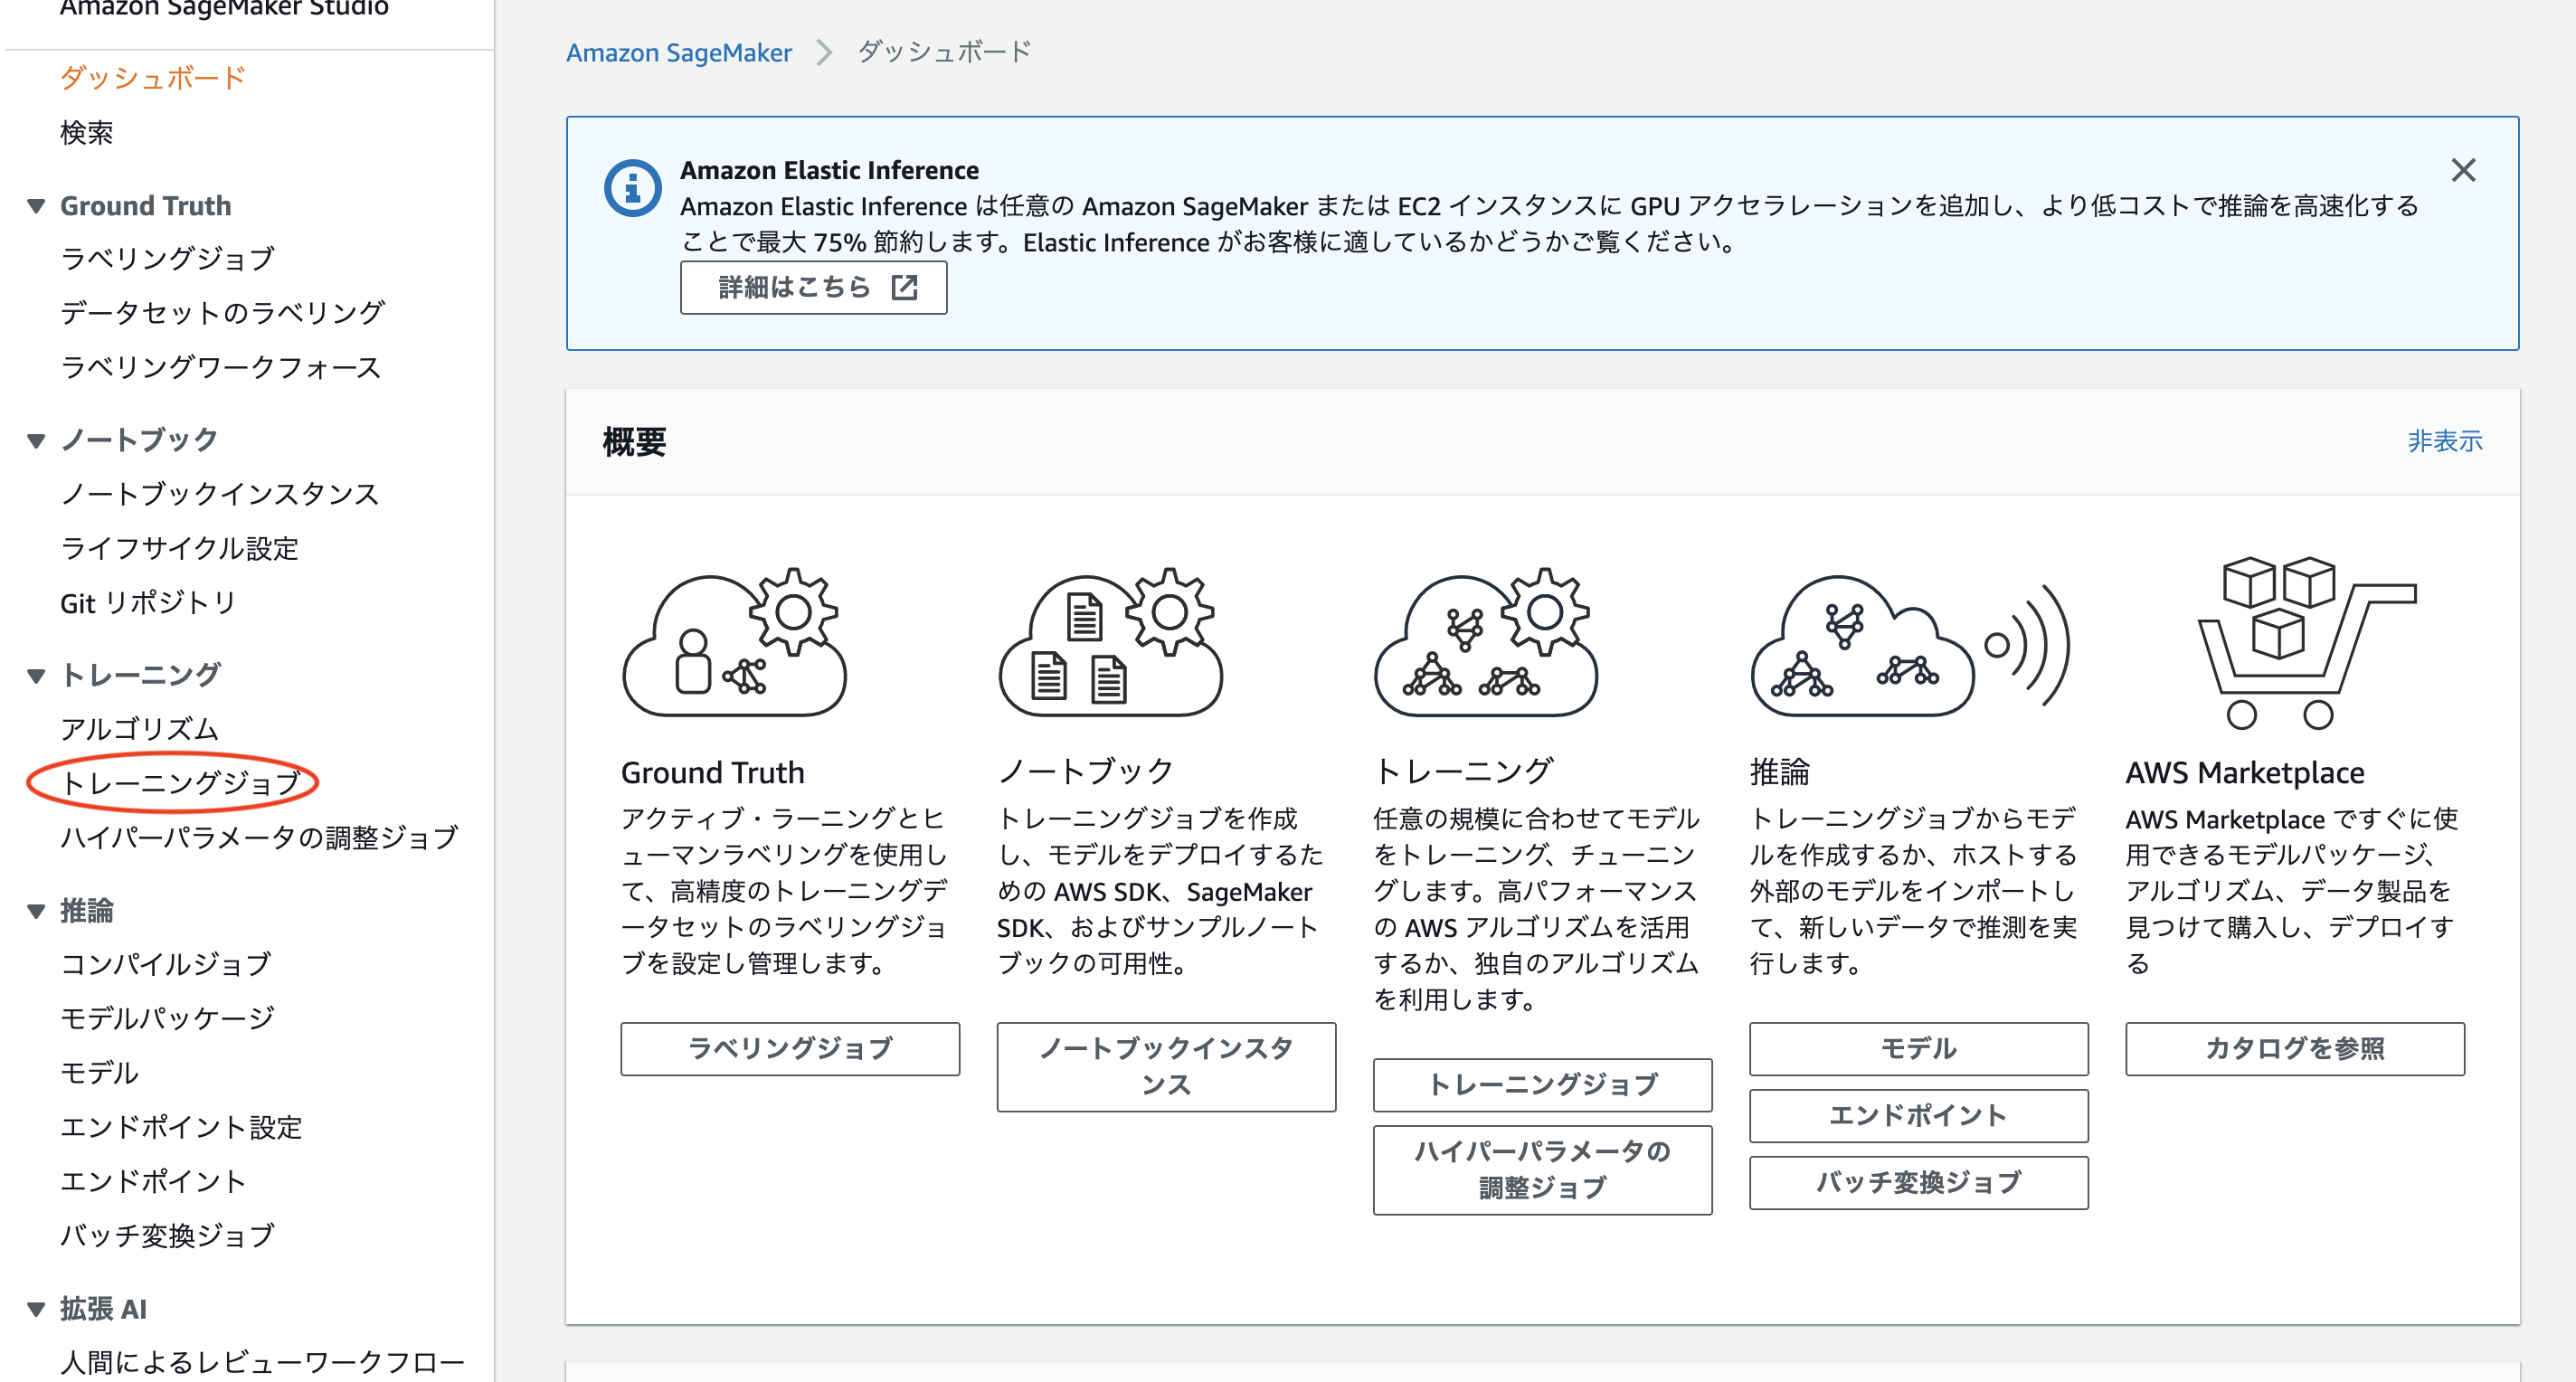
Task: Click the Ground Truth cloud illustration icon
Action: tap(735, 642)
